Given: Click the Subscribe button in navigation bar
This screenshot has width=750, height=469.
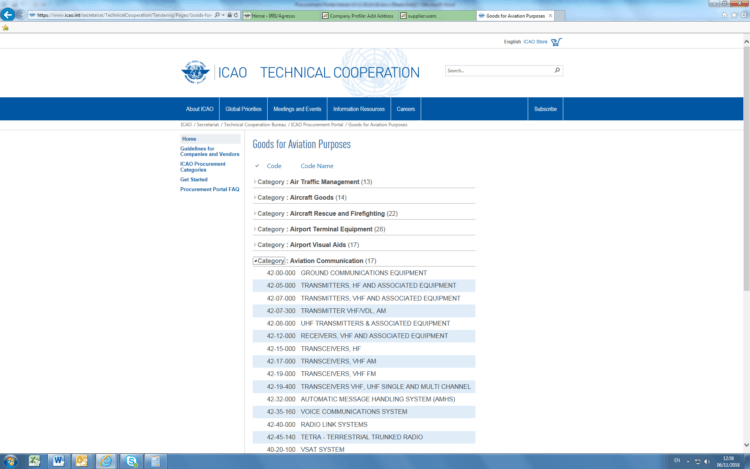Looking at the screenshot, I should 545,109.
